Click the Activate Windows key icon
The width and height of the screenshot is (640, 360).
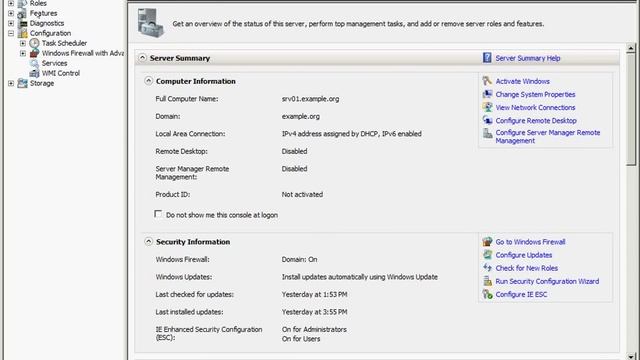(487, 81)
